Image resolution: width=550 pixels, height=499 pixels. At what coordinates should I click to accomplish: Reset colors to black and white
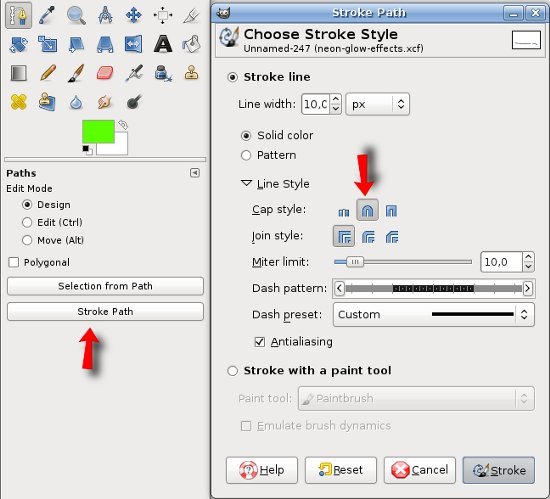87,150
